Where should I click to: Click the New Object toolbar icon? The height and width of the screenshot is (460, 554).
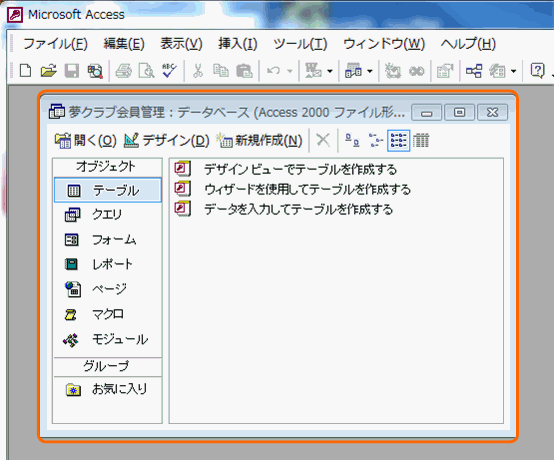pos(497,71)
